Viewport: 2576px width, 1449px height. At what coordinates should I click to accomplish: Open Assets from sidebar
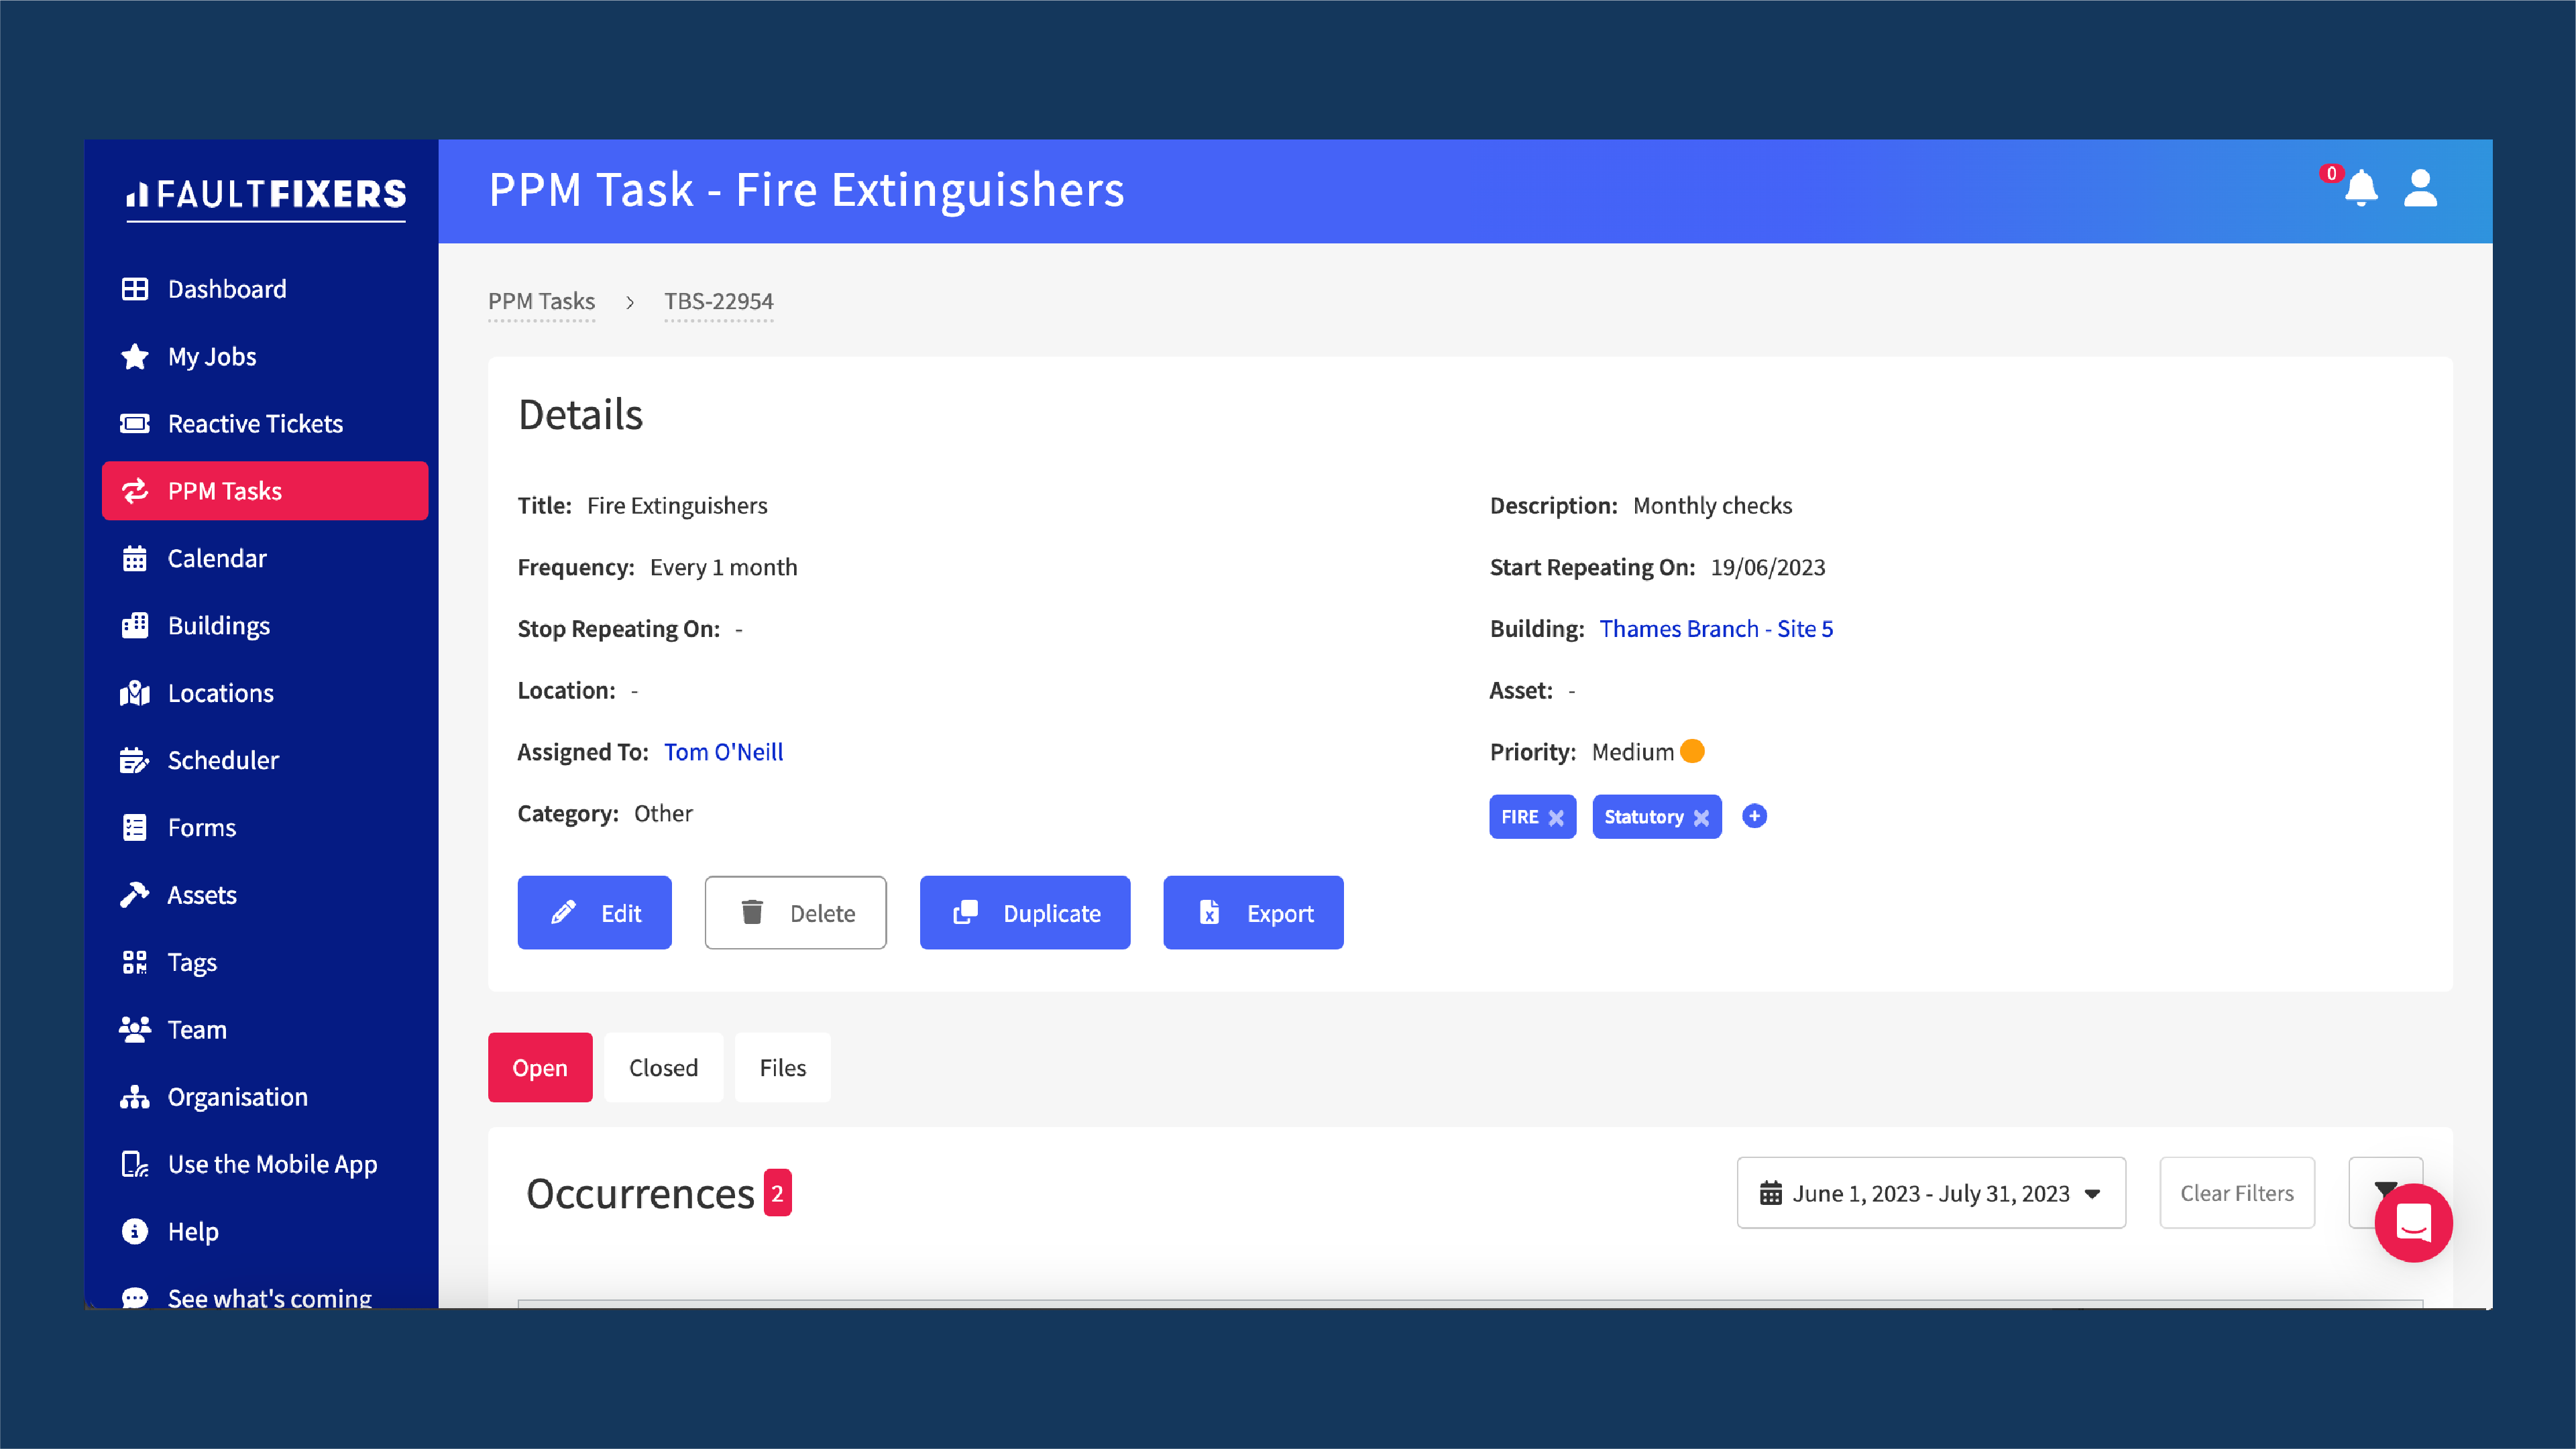click(202, 895)
